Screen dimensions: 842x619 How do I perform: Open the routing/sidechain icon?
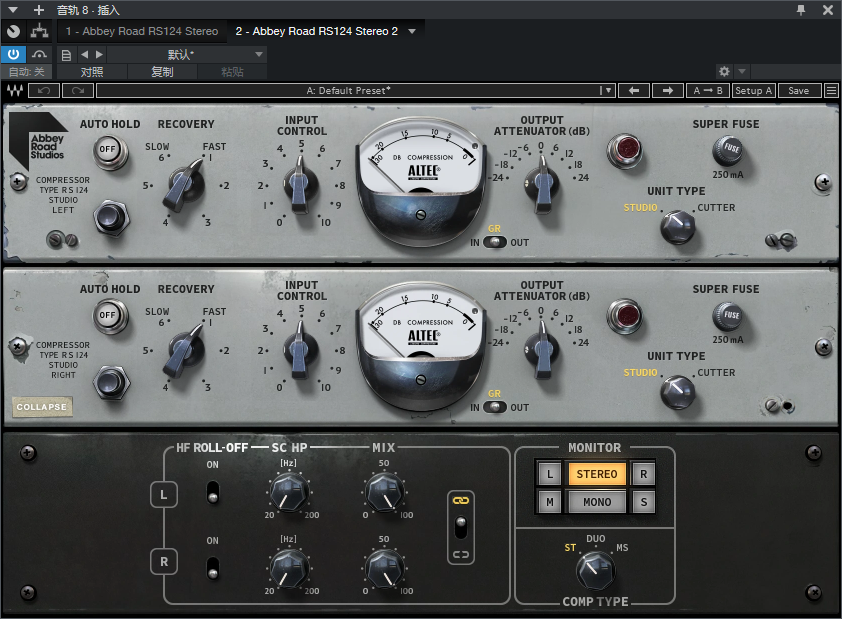[39, 31]
